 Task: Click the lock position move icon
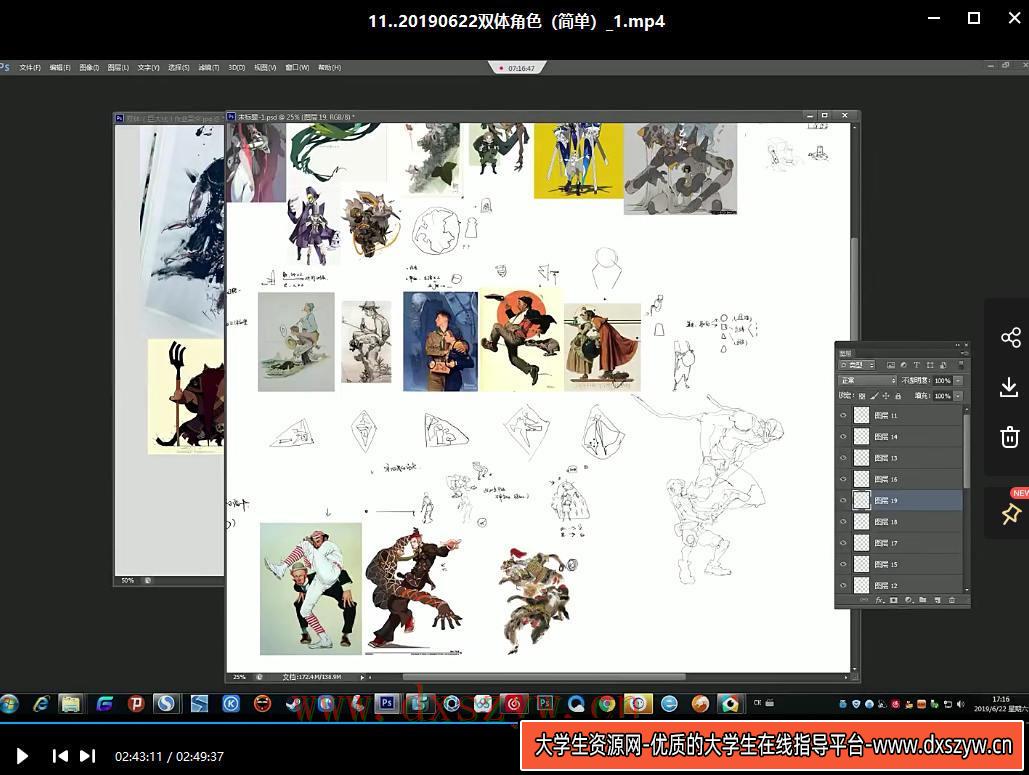point(886,396)
